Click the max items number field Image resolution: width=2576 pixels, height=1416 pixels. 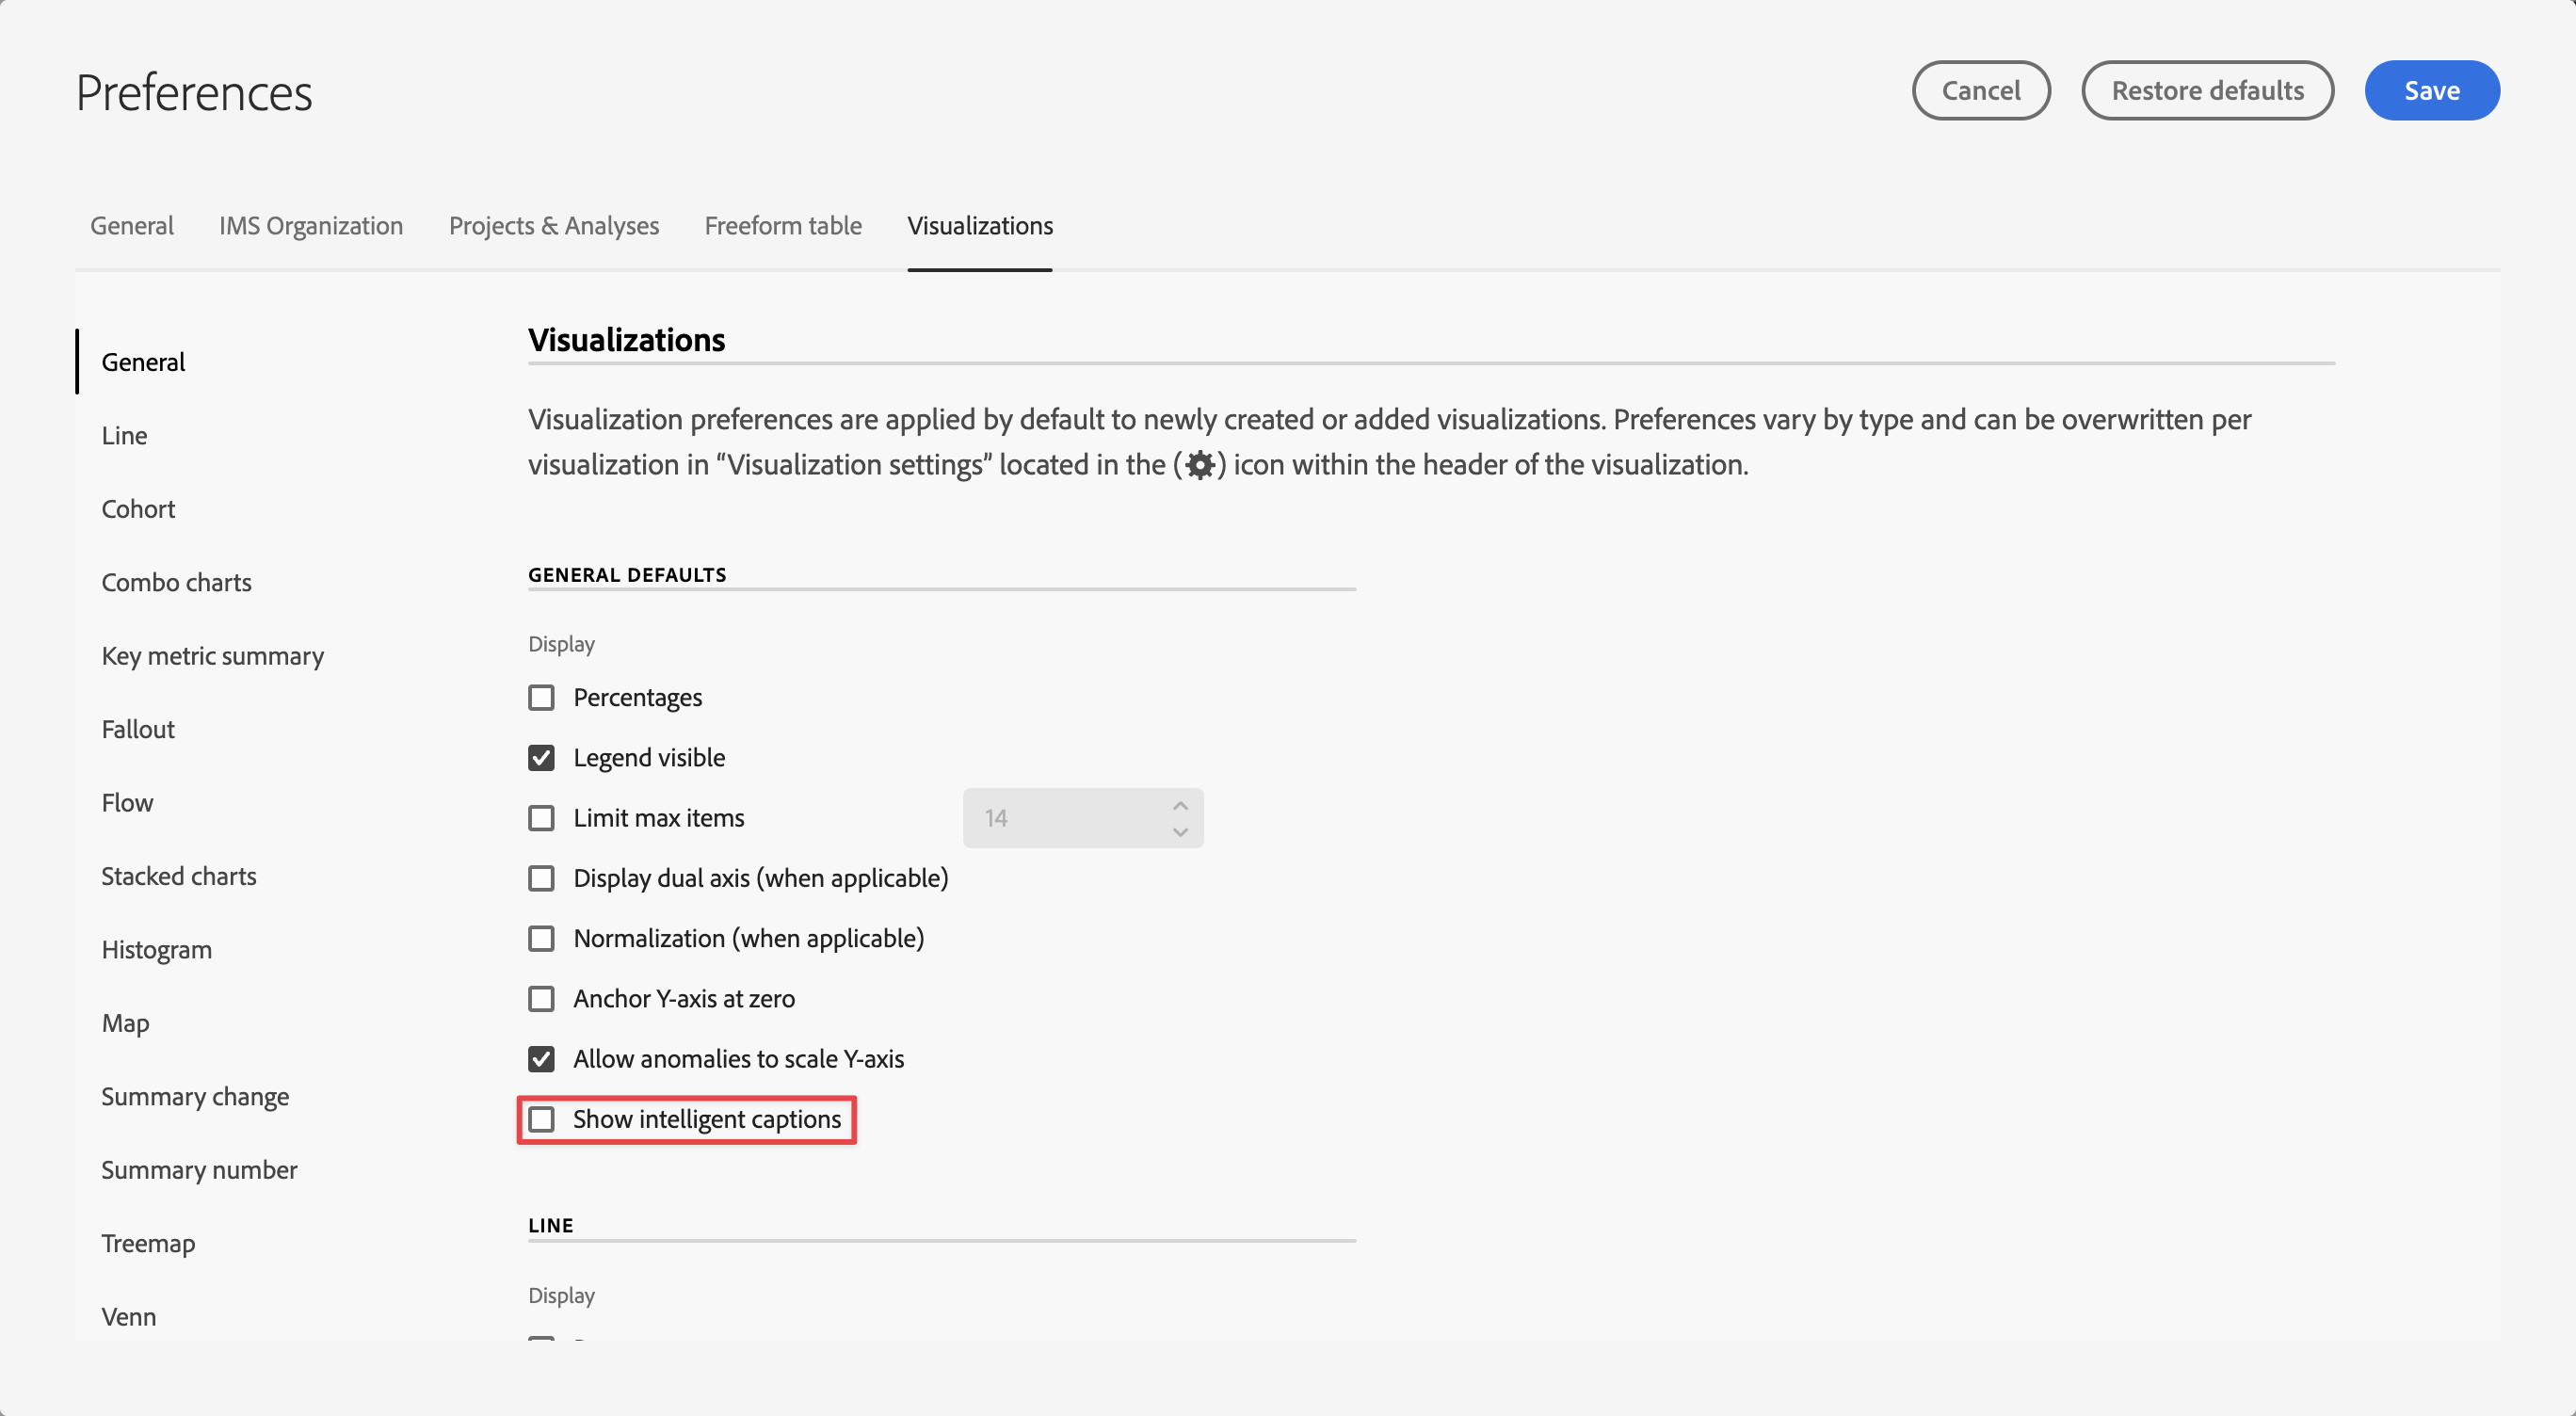click(x=1060, y=818)
